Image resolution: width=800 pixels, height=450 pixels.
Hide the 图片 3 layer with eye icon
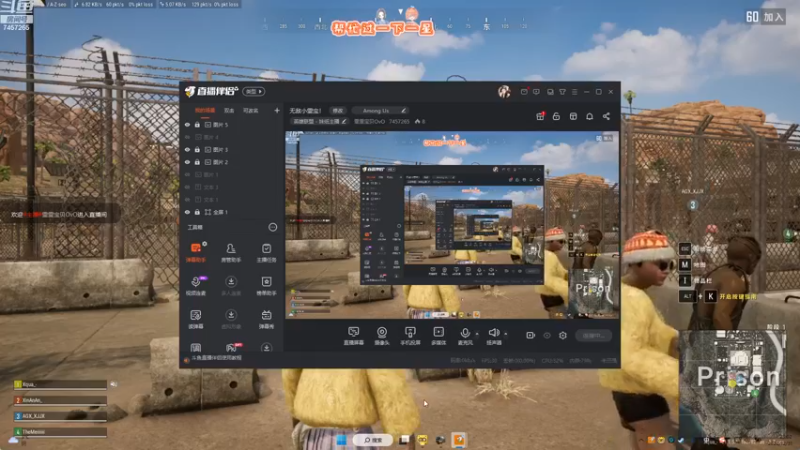tap(187, 149)
